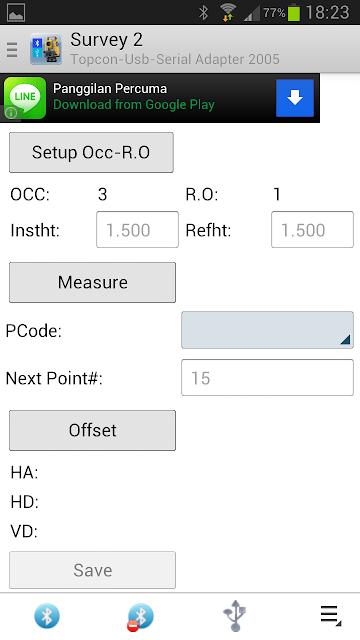This screenshot has width=360, height=640.
Task: Tap the USB connection icon
Action: (x=235, y=616)
